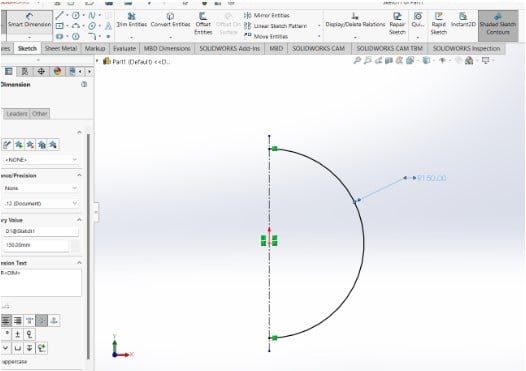Open the DisplayManager color ball tab

(x=57, y=71)
